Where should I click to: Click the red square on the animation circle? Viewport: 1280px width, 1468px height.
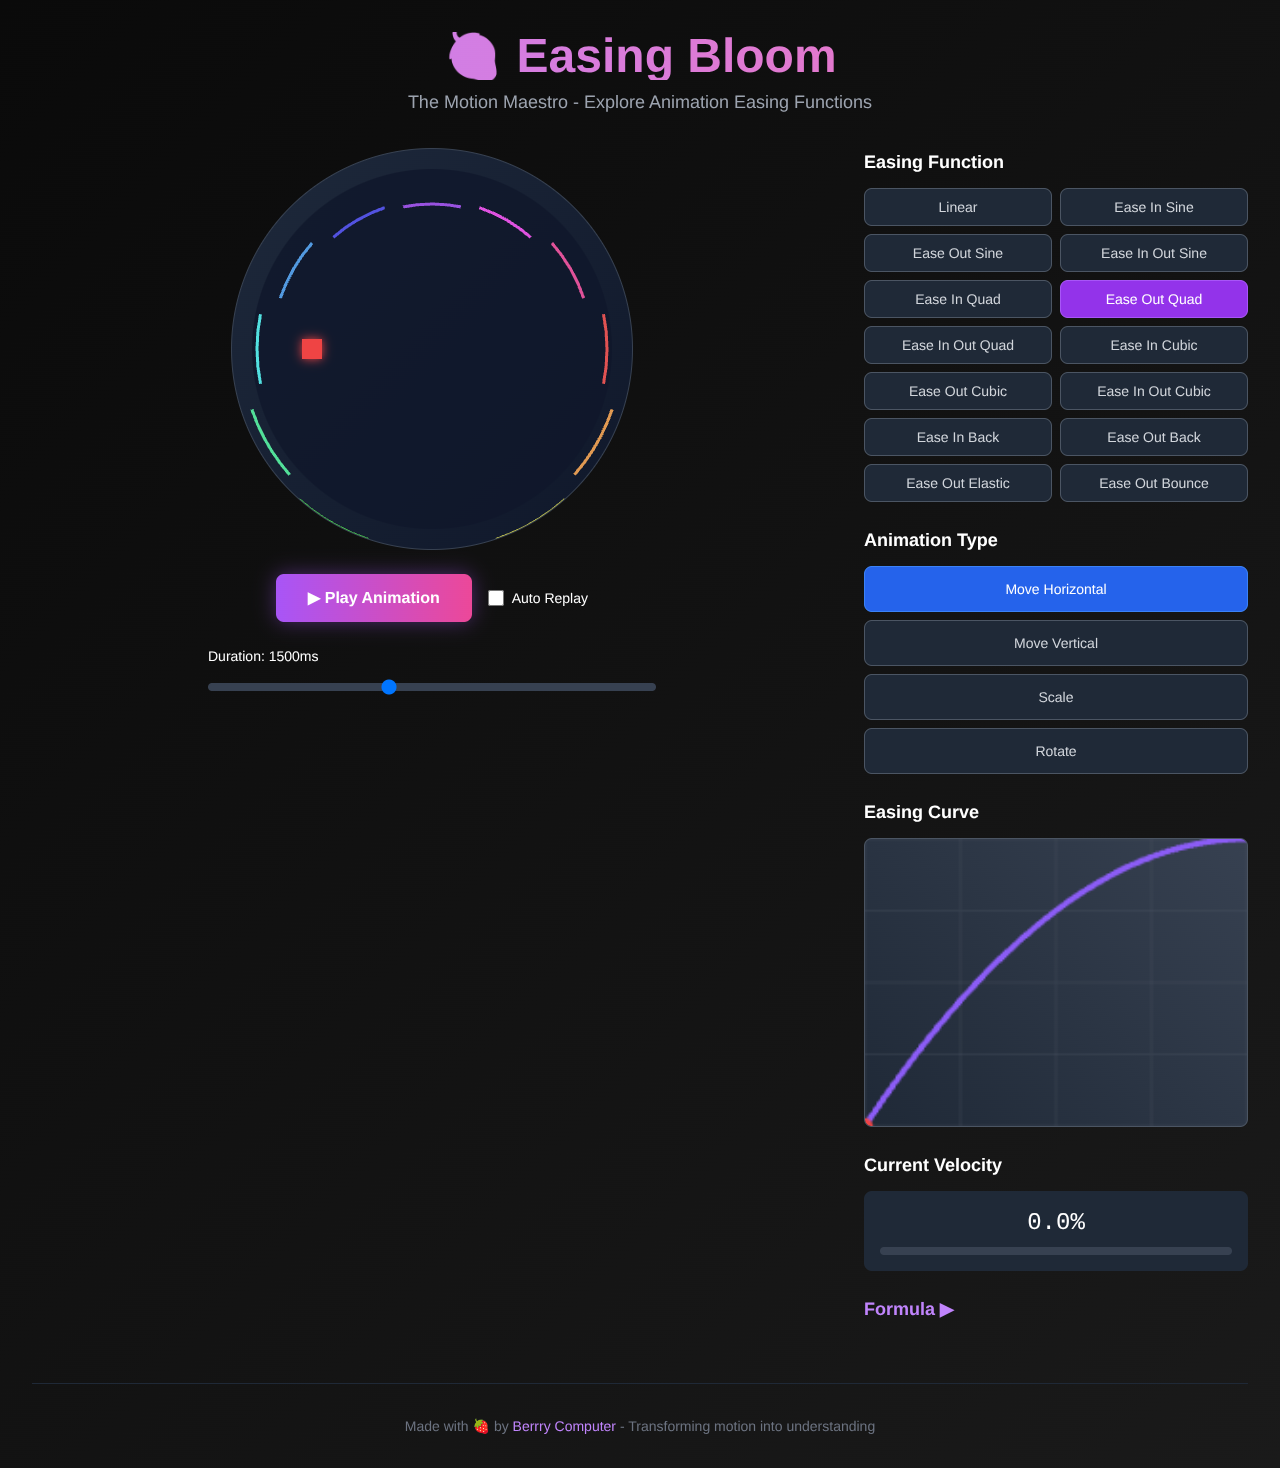[x=310, y=348]
